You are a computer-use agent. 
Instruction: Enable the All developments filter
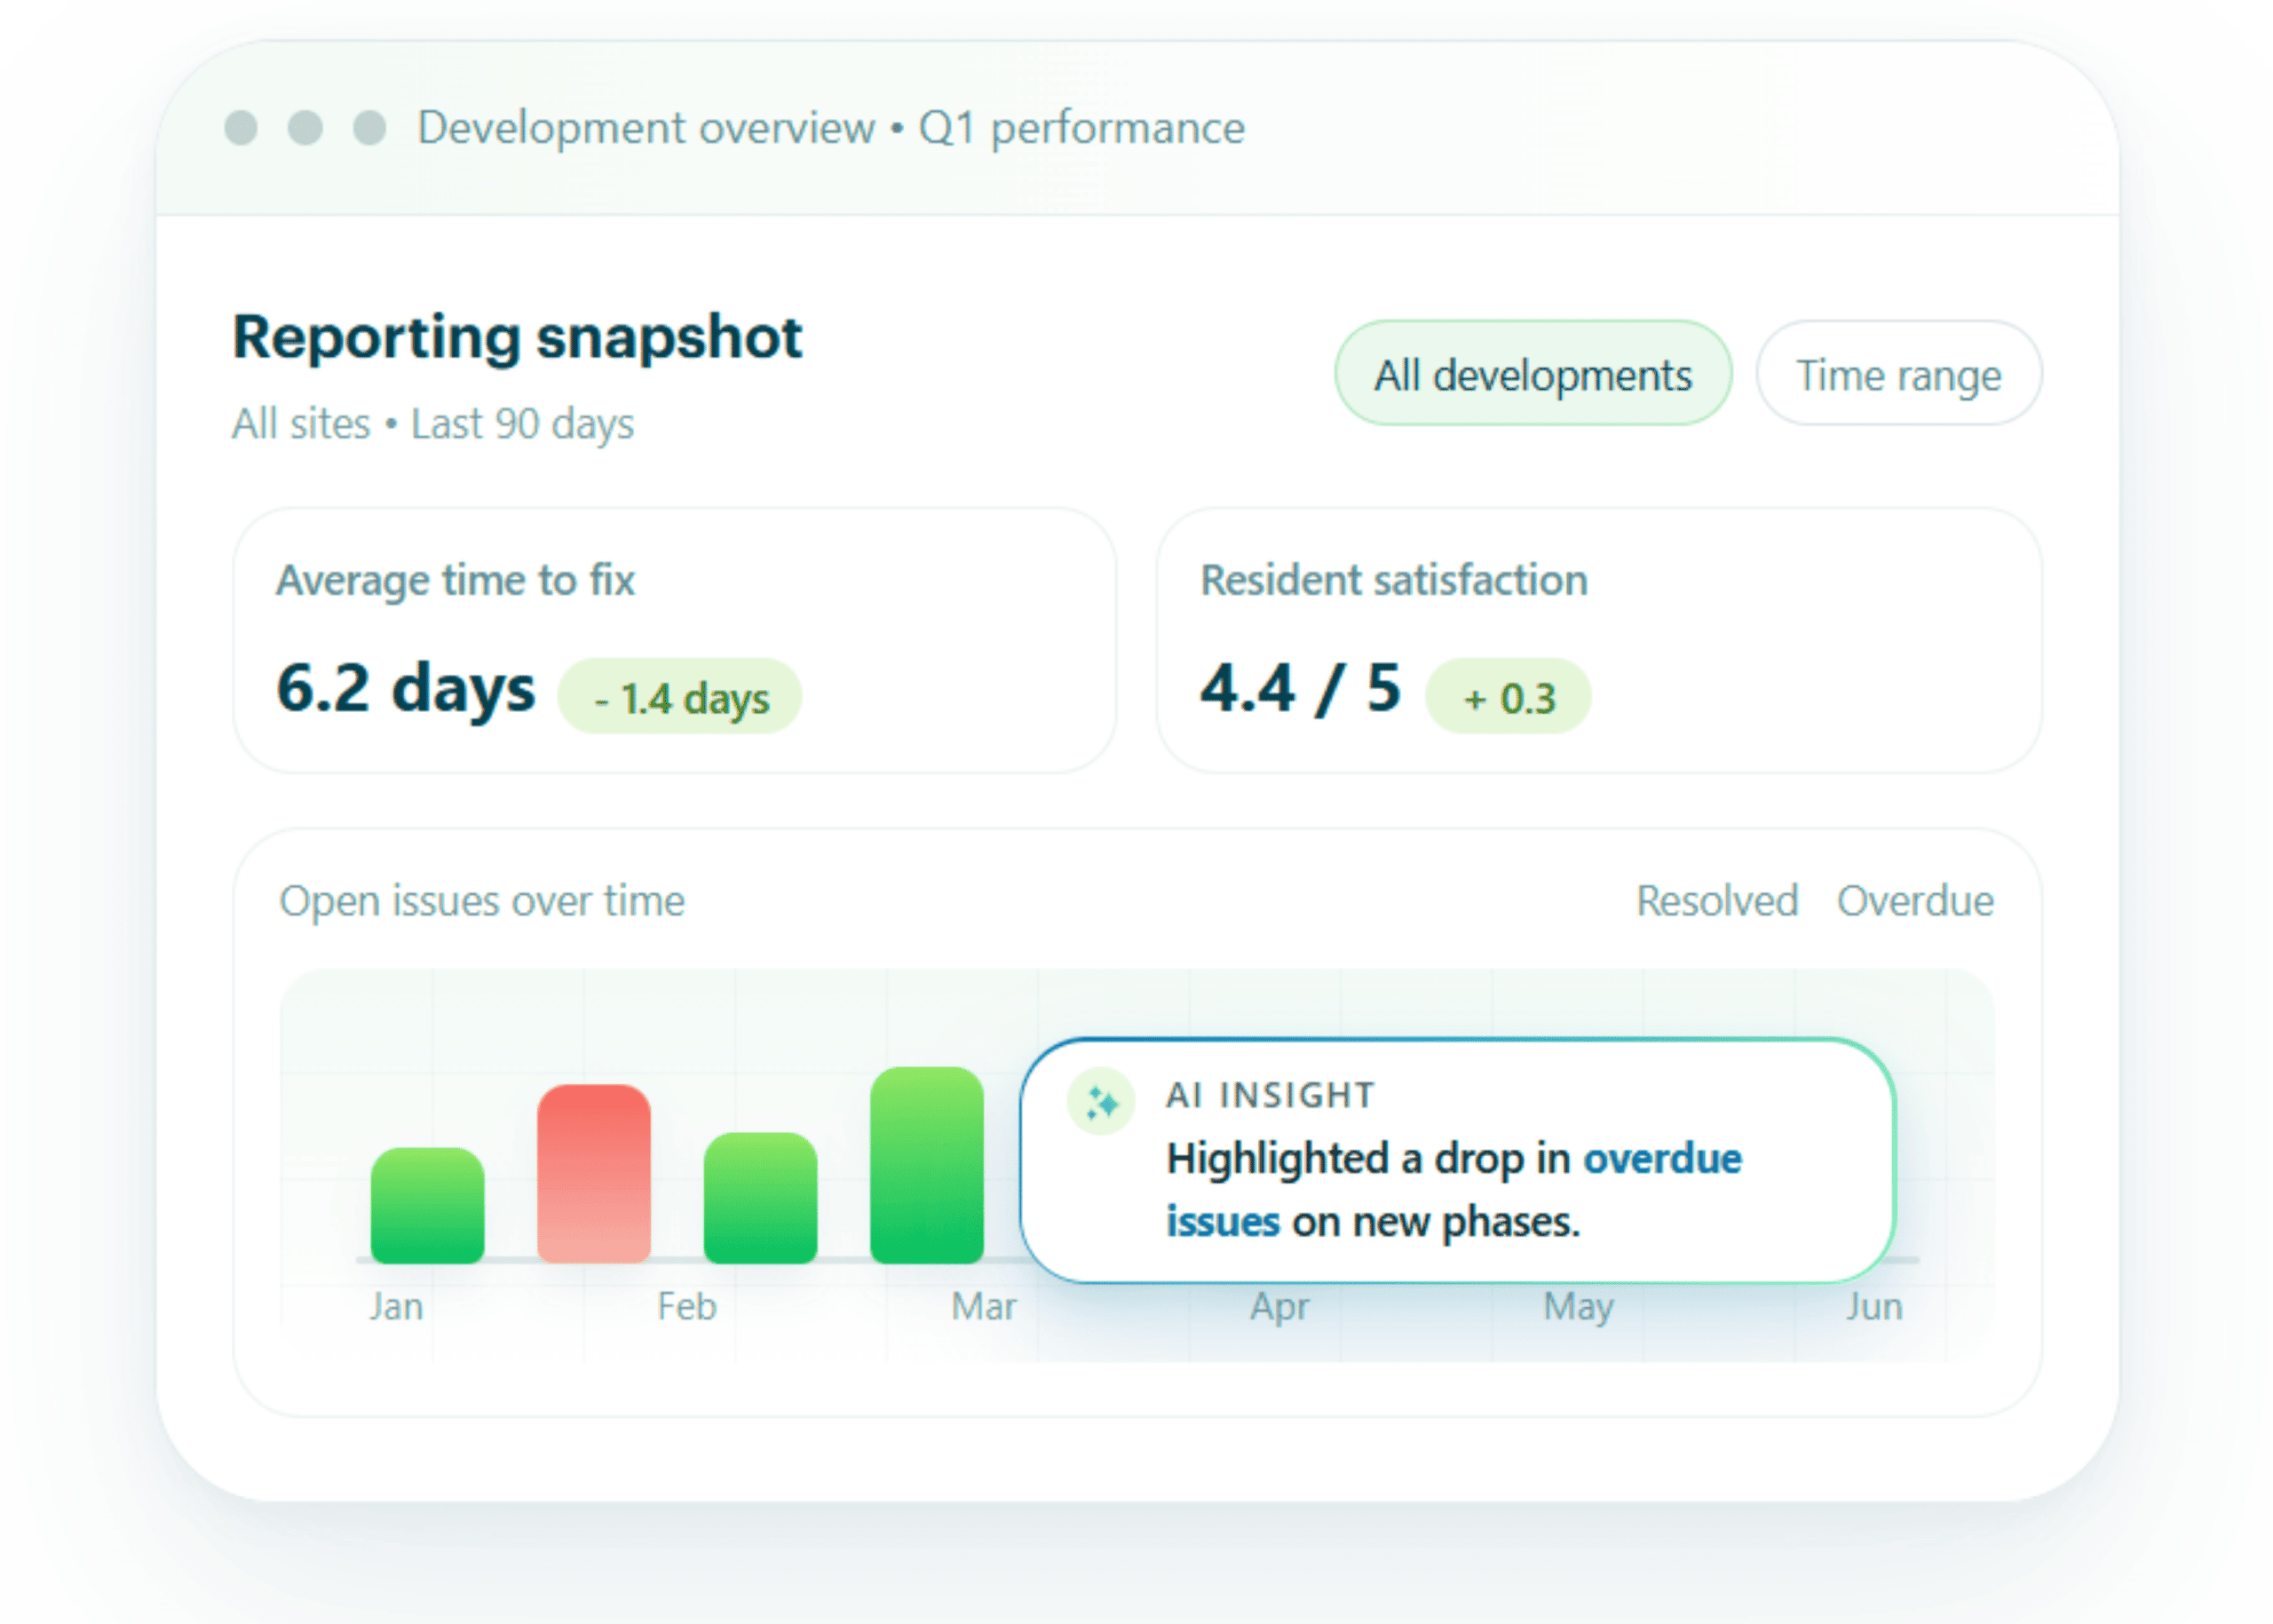click(x=1533, y=374)
